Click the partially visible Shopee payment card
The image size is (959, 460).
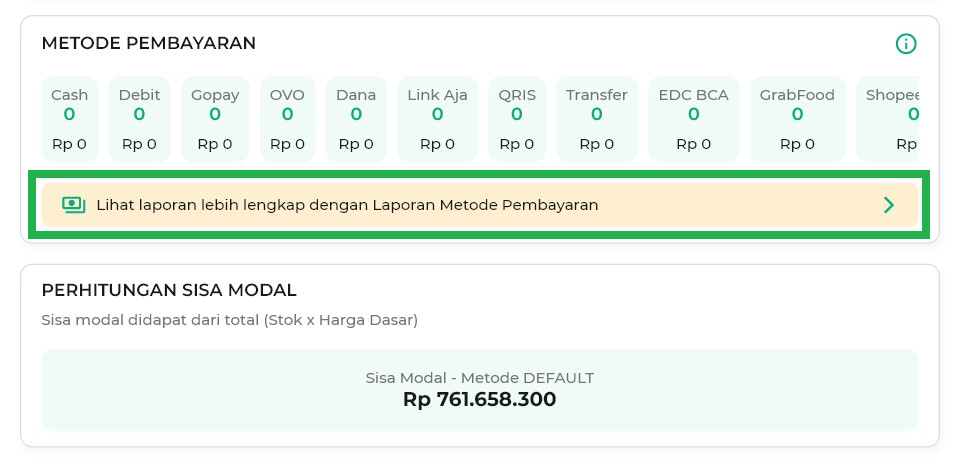(x=890, y=119)
